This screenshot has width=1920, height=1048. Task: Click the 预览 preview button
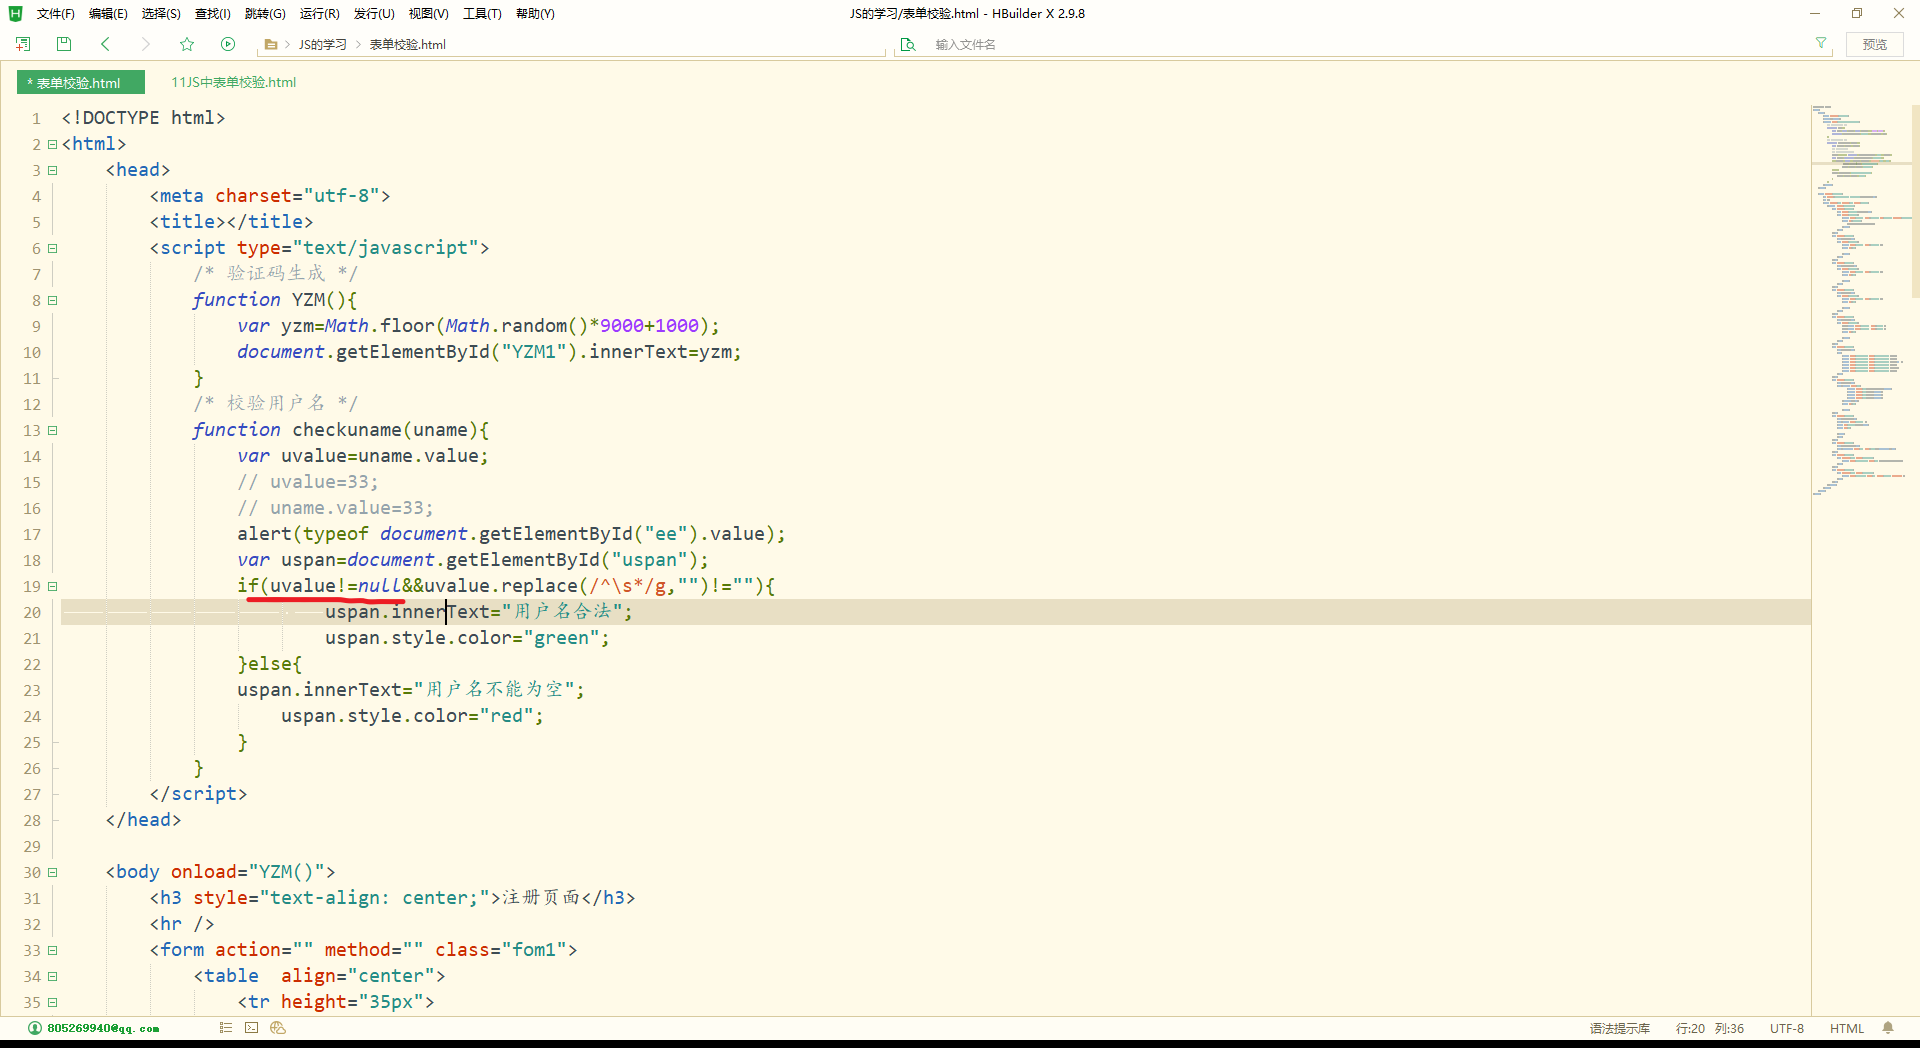click(x=1875, y=44)
